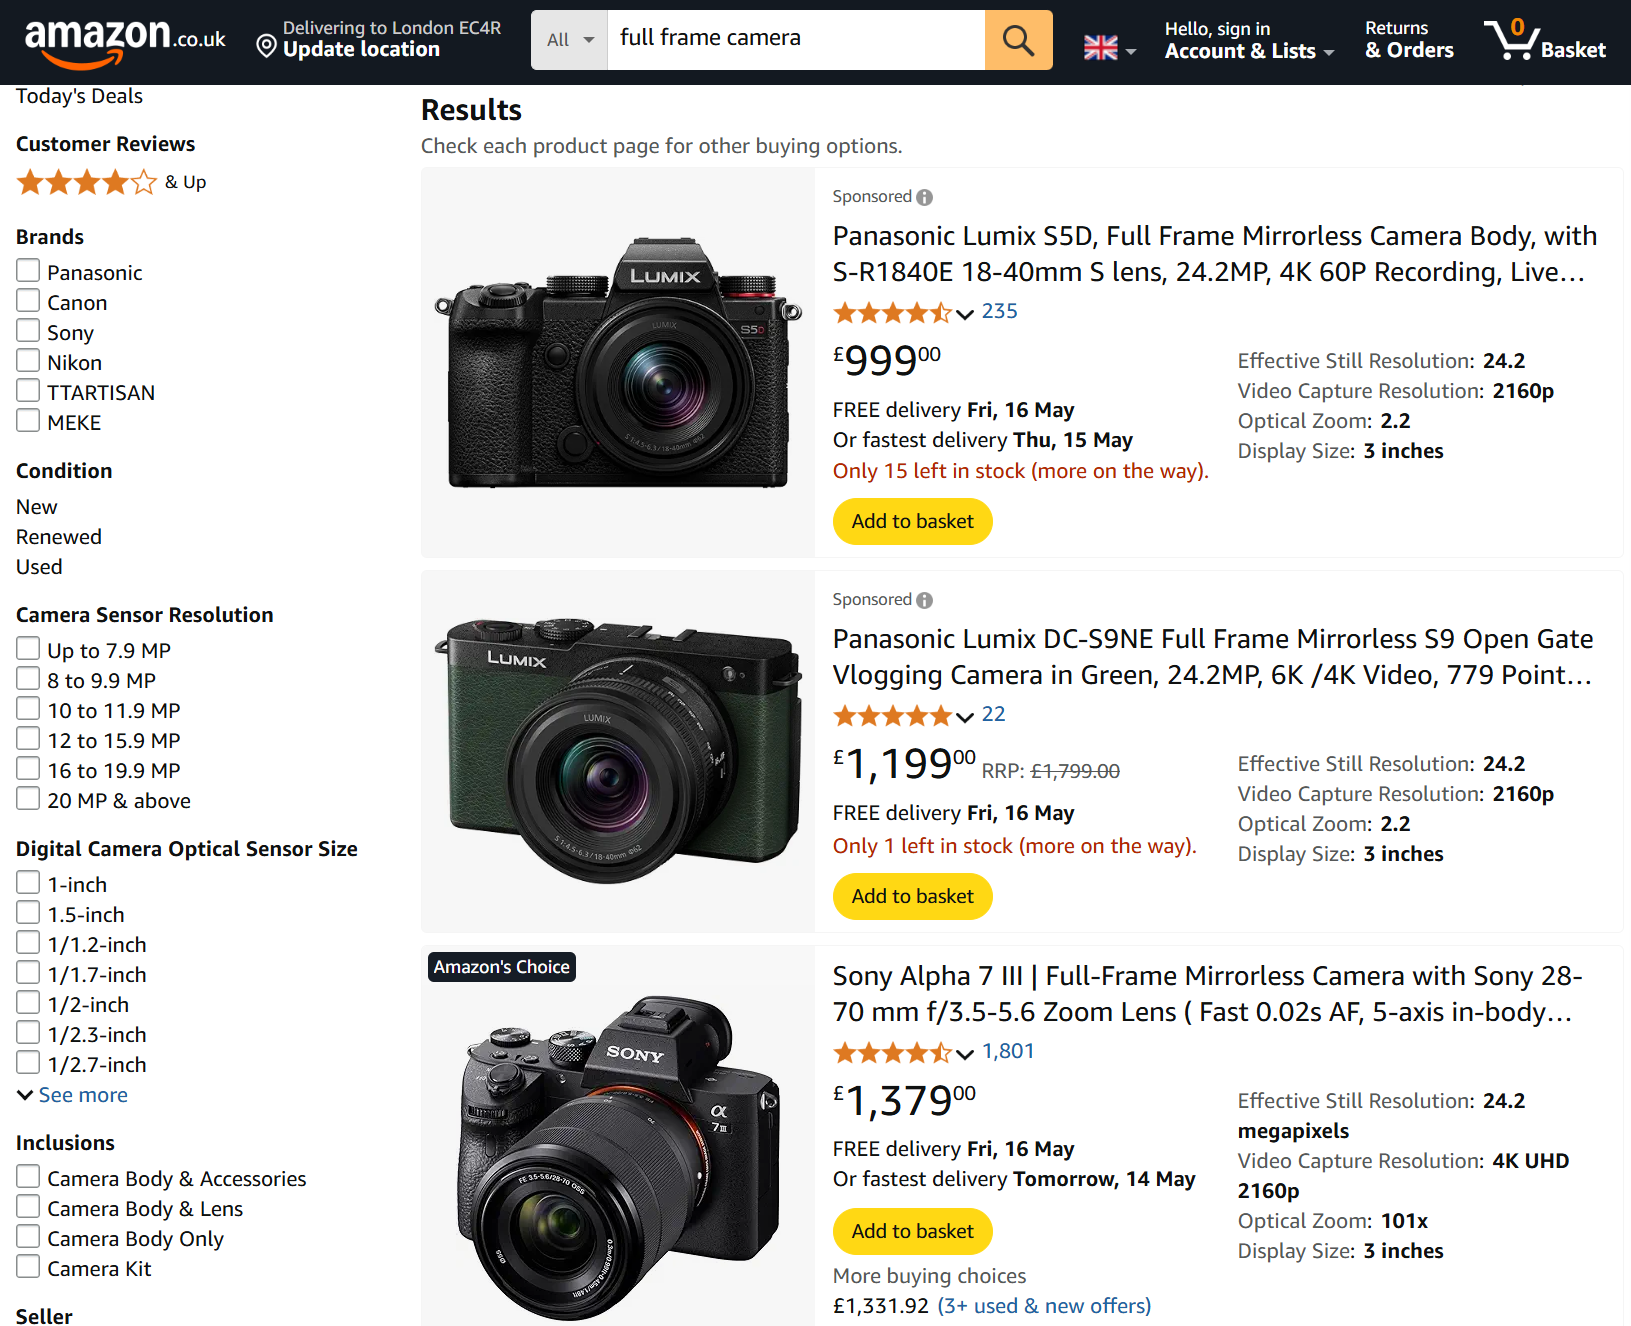Click the info icon beside first Sponsored label
Image resolution: width=1631 pixels, height=1326 pixels.
(x=925, y=197)
